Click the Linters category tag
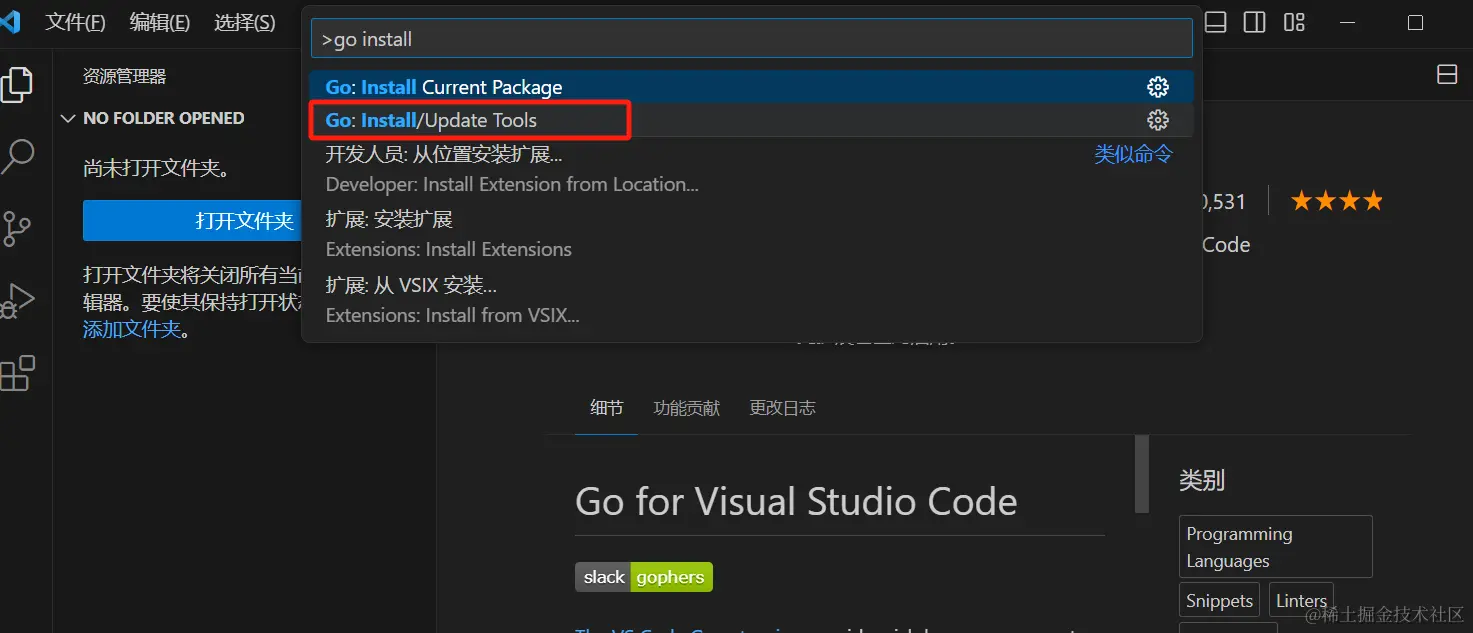The image size is (1473, 633). coord(1301,601)
